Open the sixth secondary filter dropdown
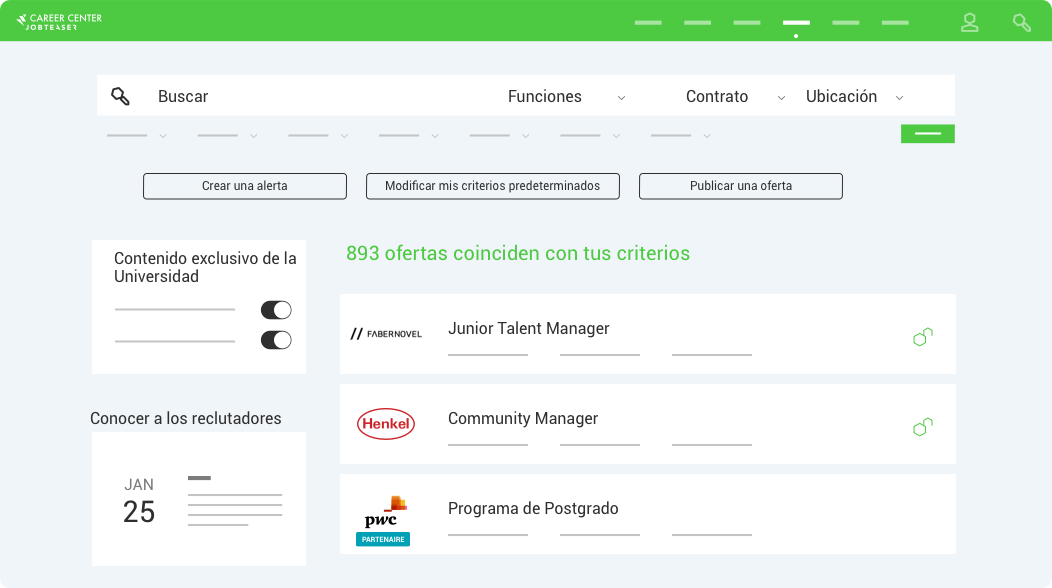Screen dimensions: 1052x588 coord(590,136)
